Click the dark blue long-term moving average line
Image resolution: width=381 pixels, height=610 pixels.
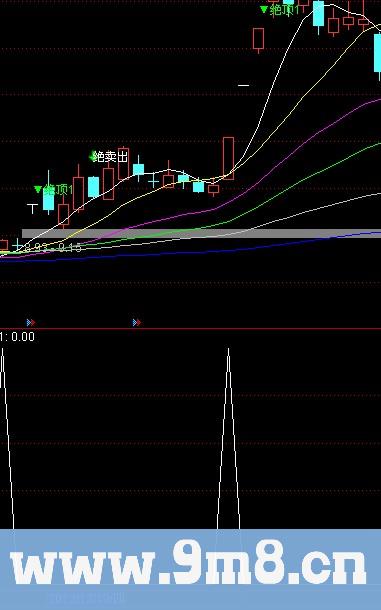pyautogui.click(x=190, y=252)
